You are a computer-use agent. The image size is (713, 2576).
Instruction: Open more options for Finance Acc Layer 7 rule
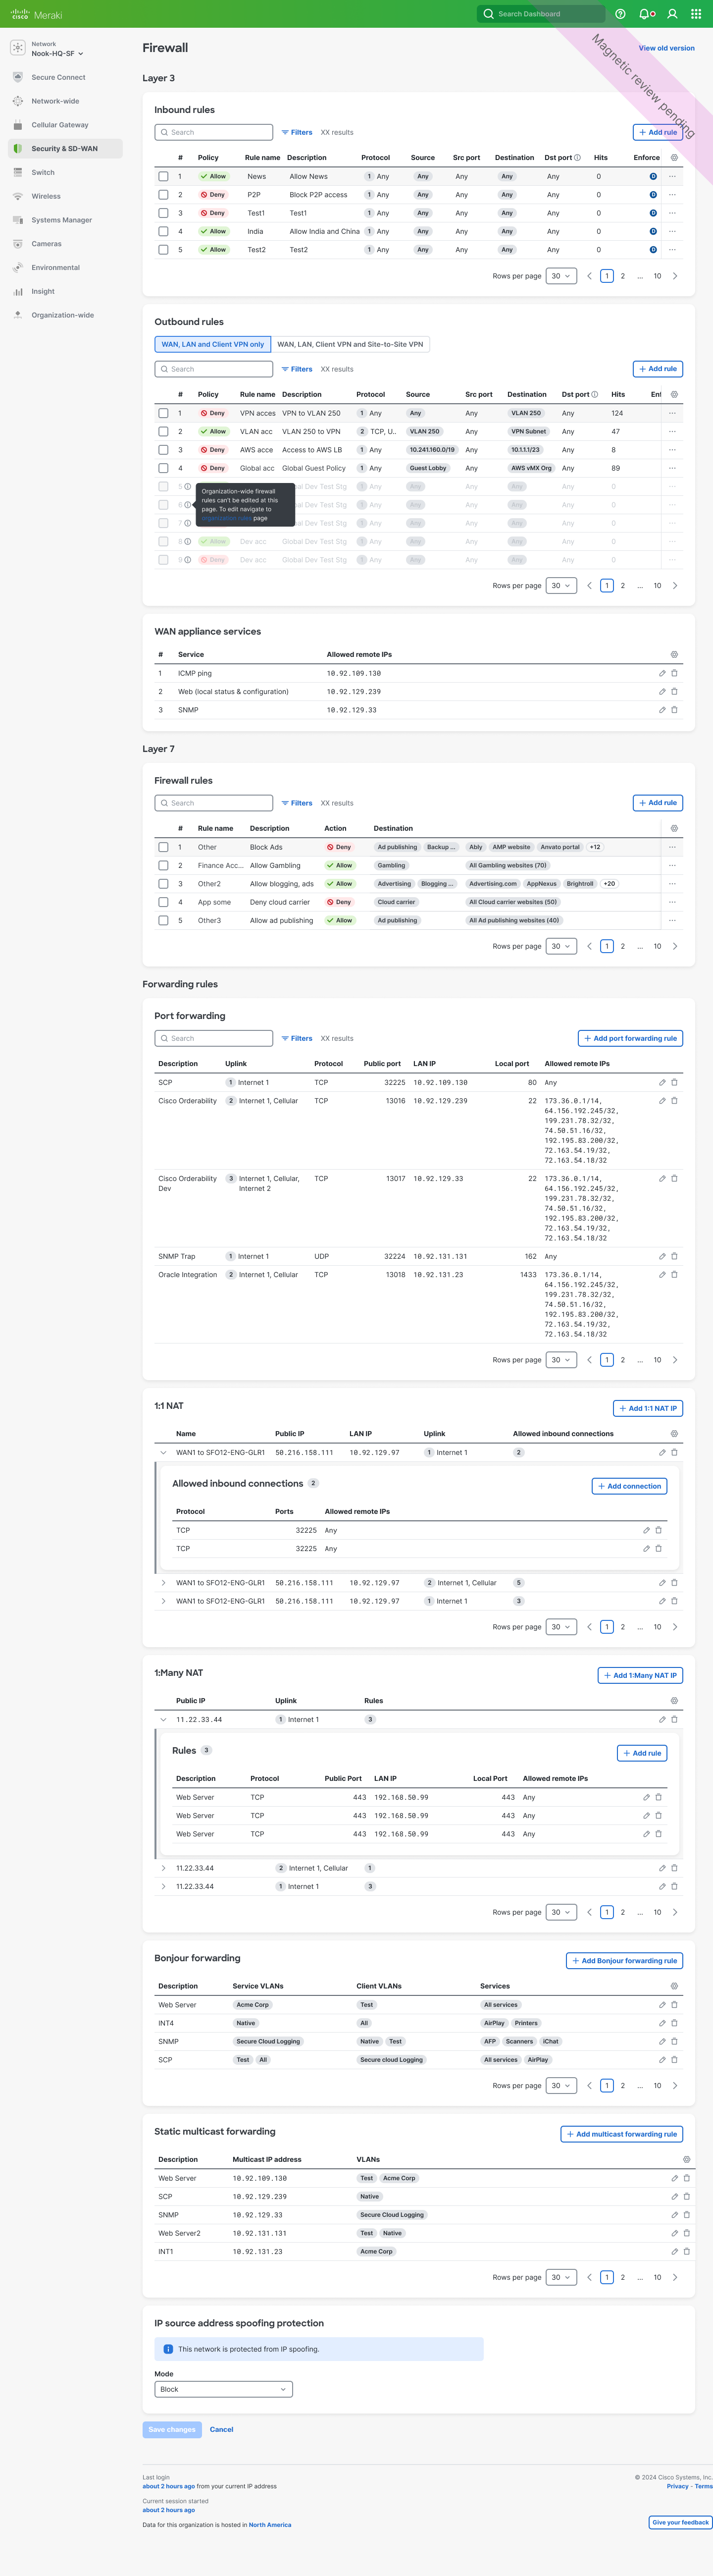pos(672,866)
